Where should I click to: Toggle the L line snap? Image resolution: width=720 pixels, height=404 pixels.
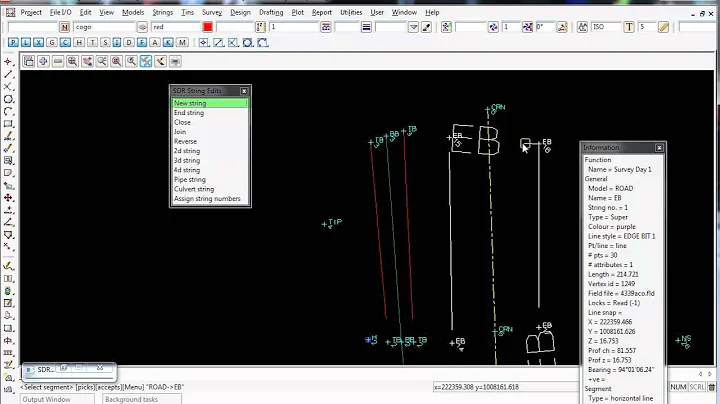(26, 43)
